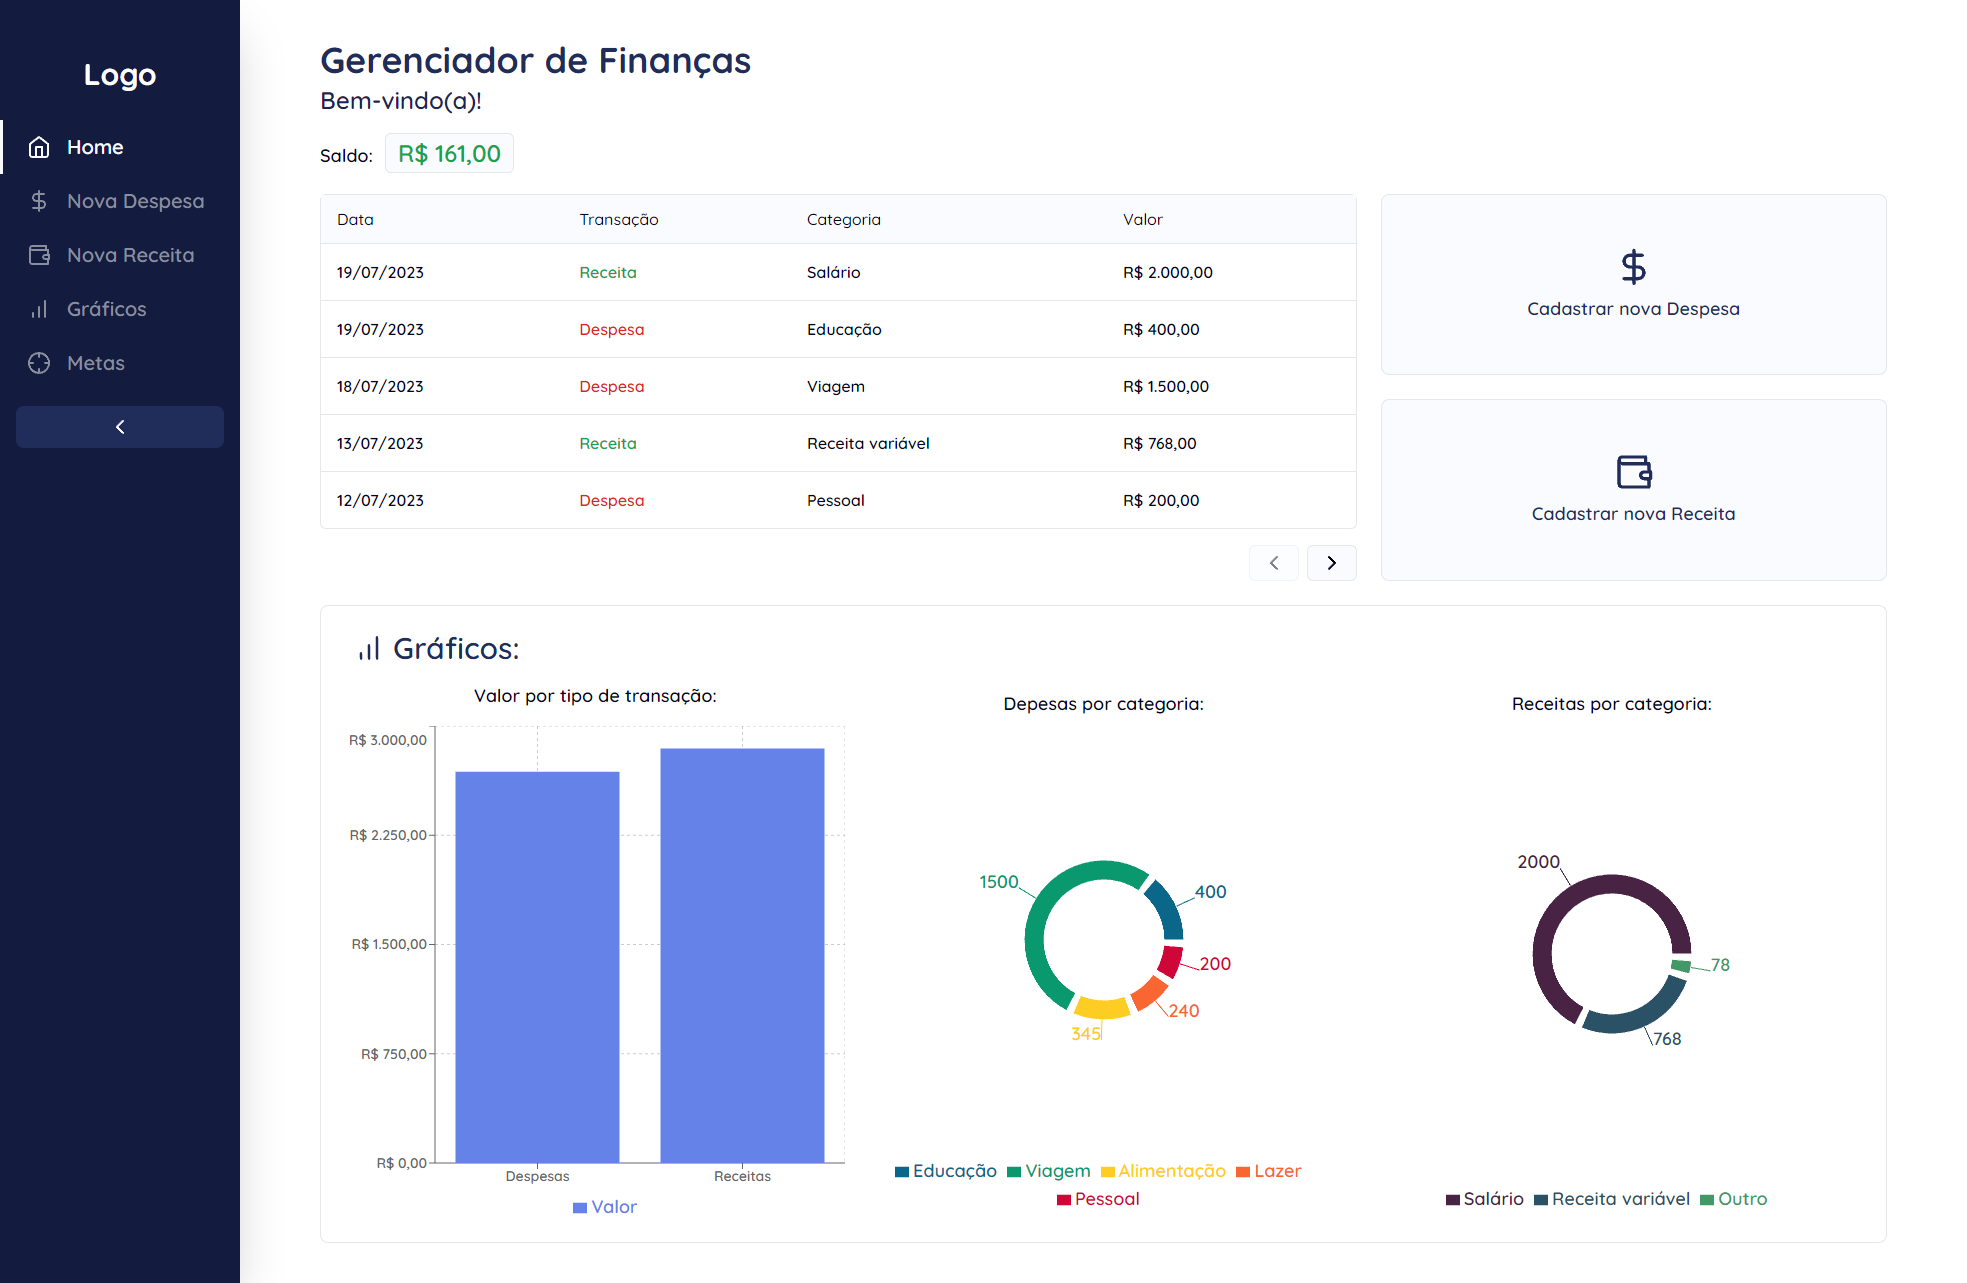Click the wallet icon for Nova Receita
1967x1283 pixels.
[39, 255]
